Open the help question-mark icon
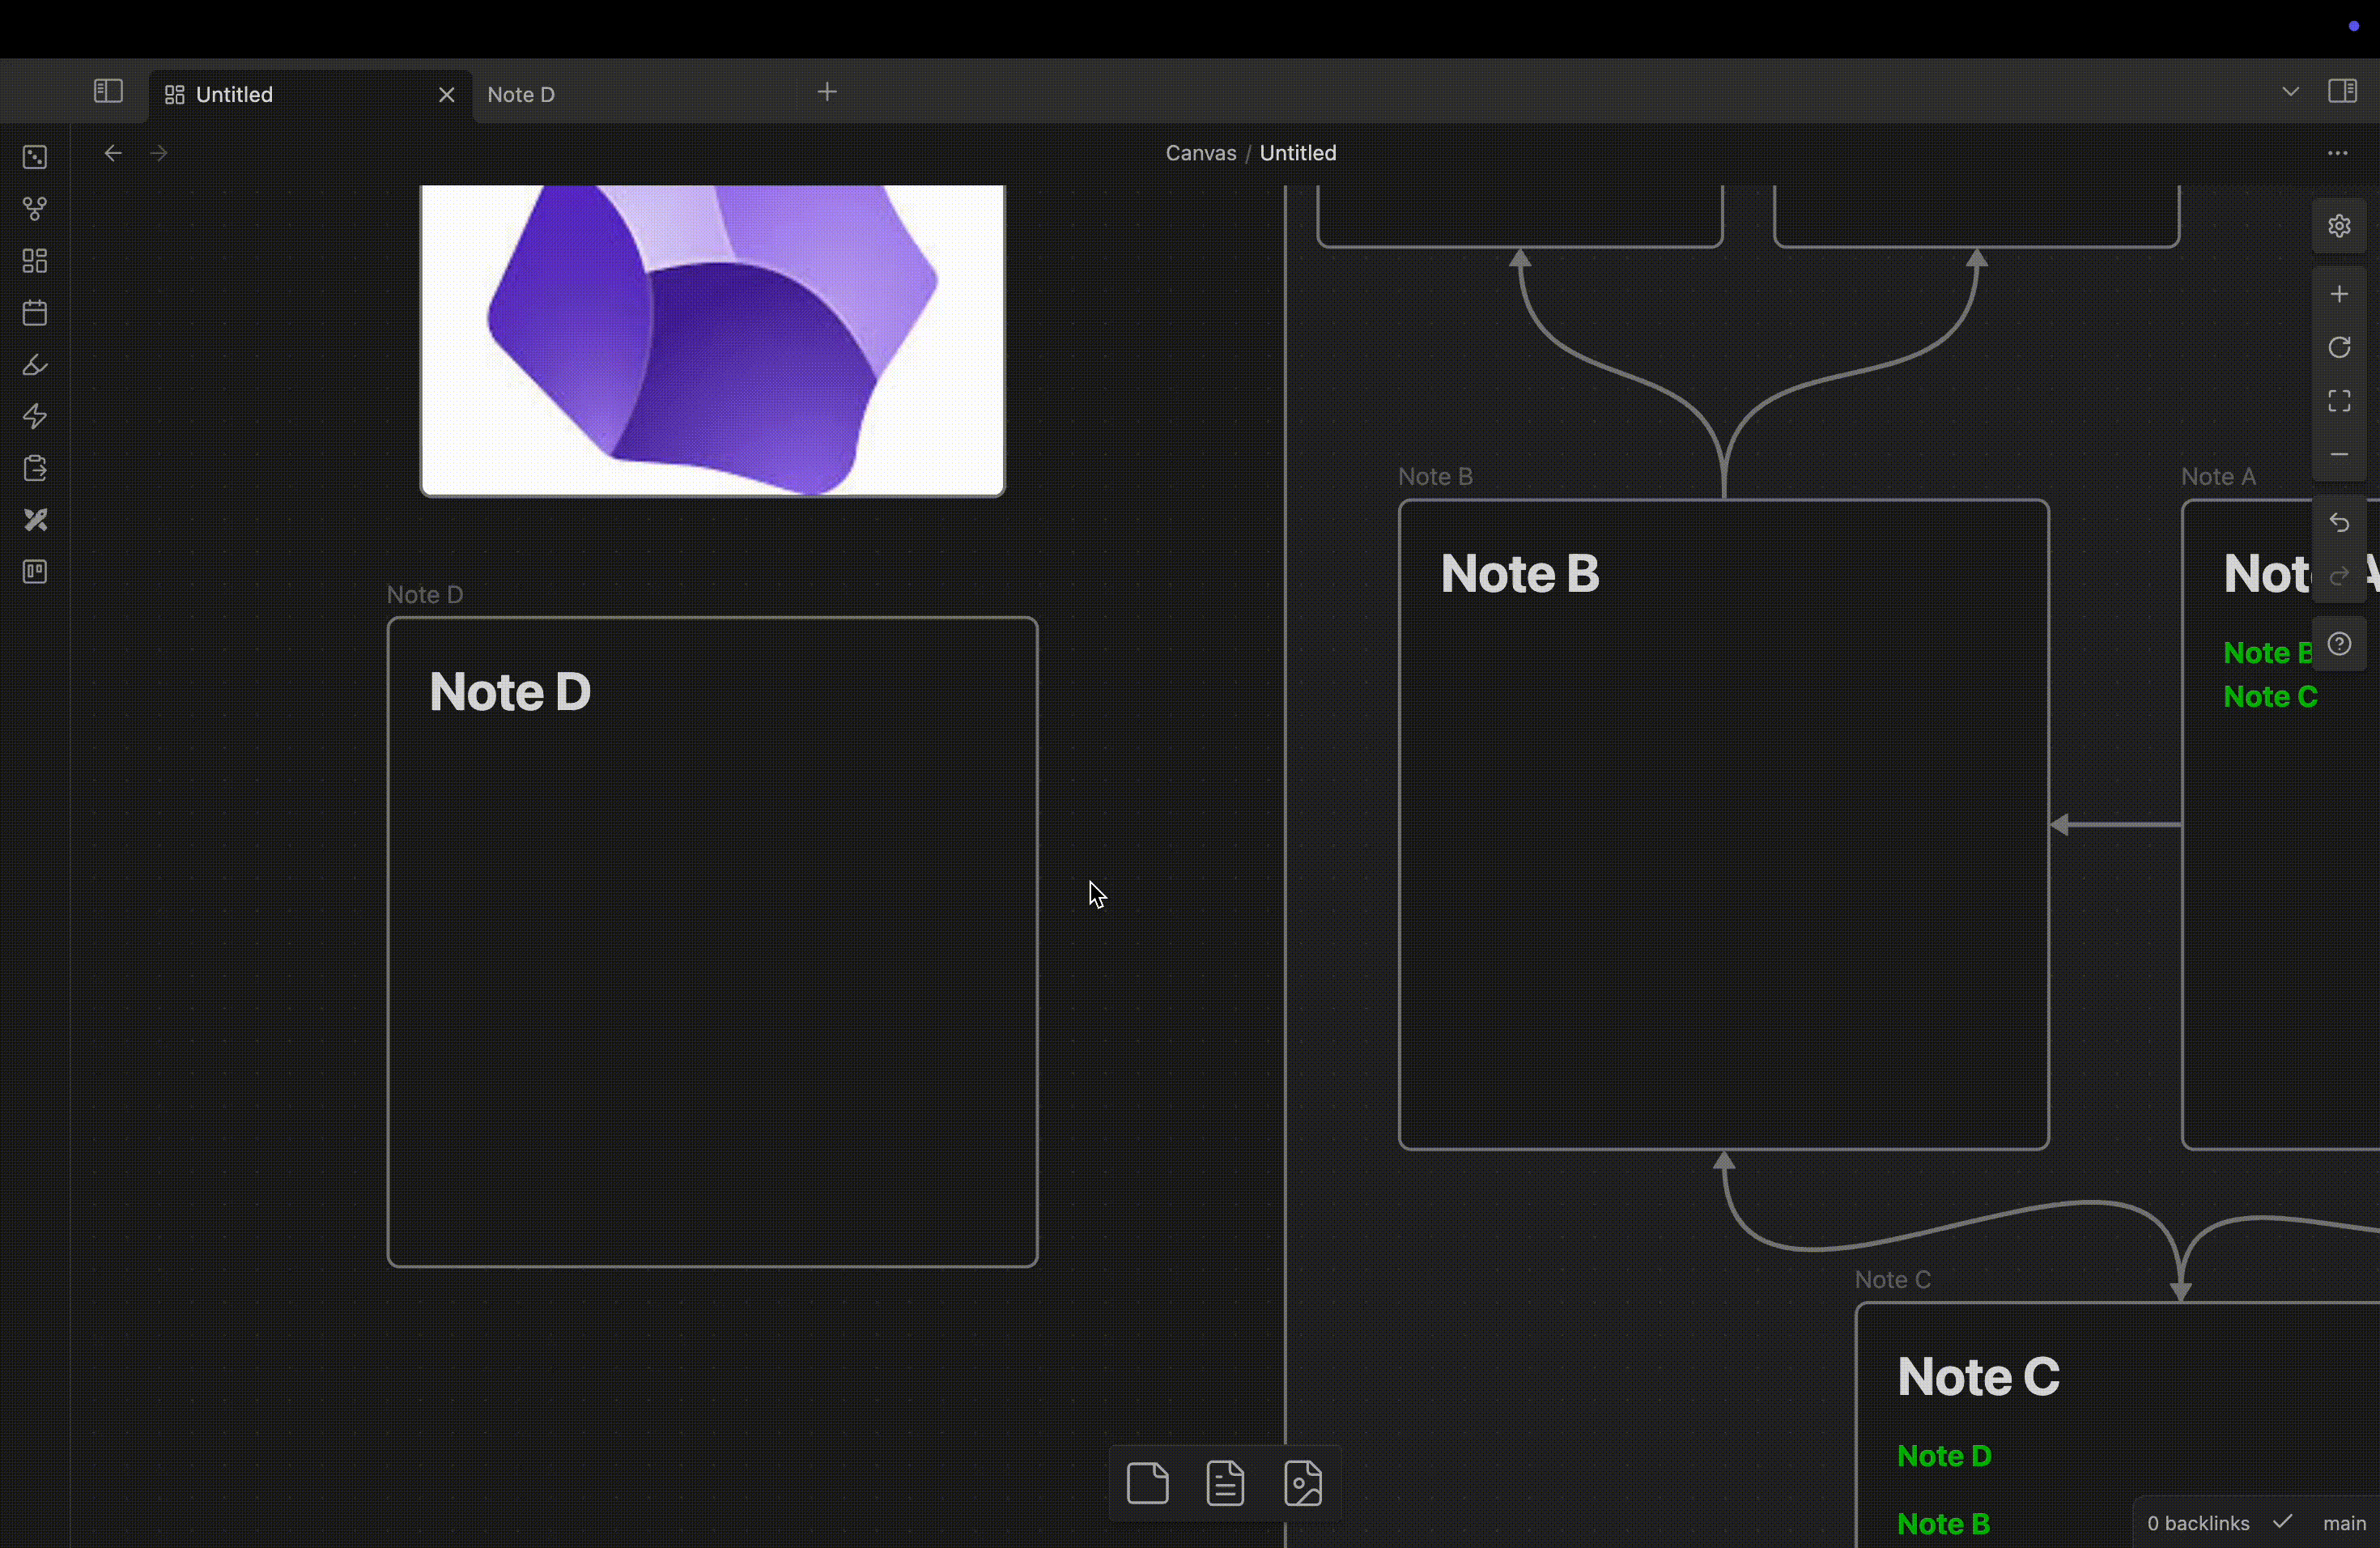This screenshot has width=2380, height=1548. pos(2340,644)
